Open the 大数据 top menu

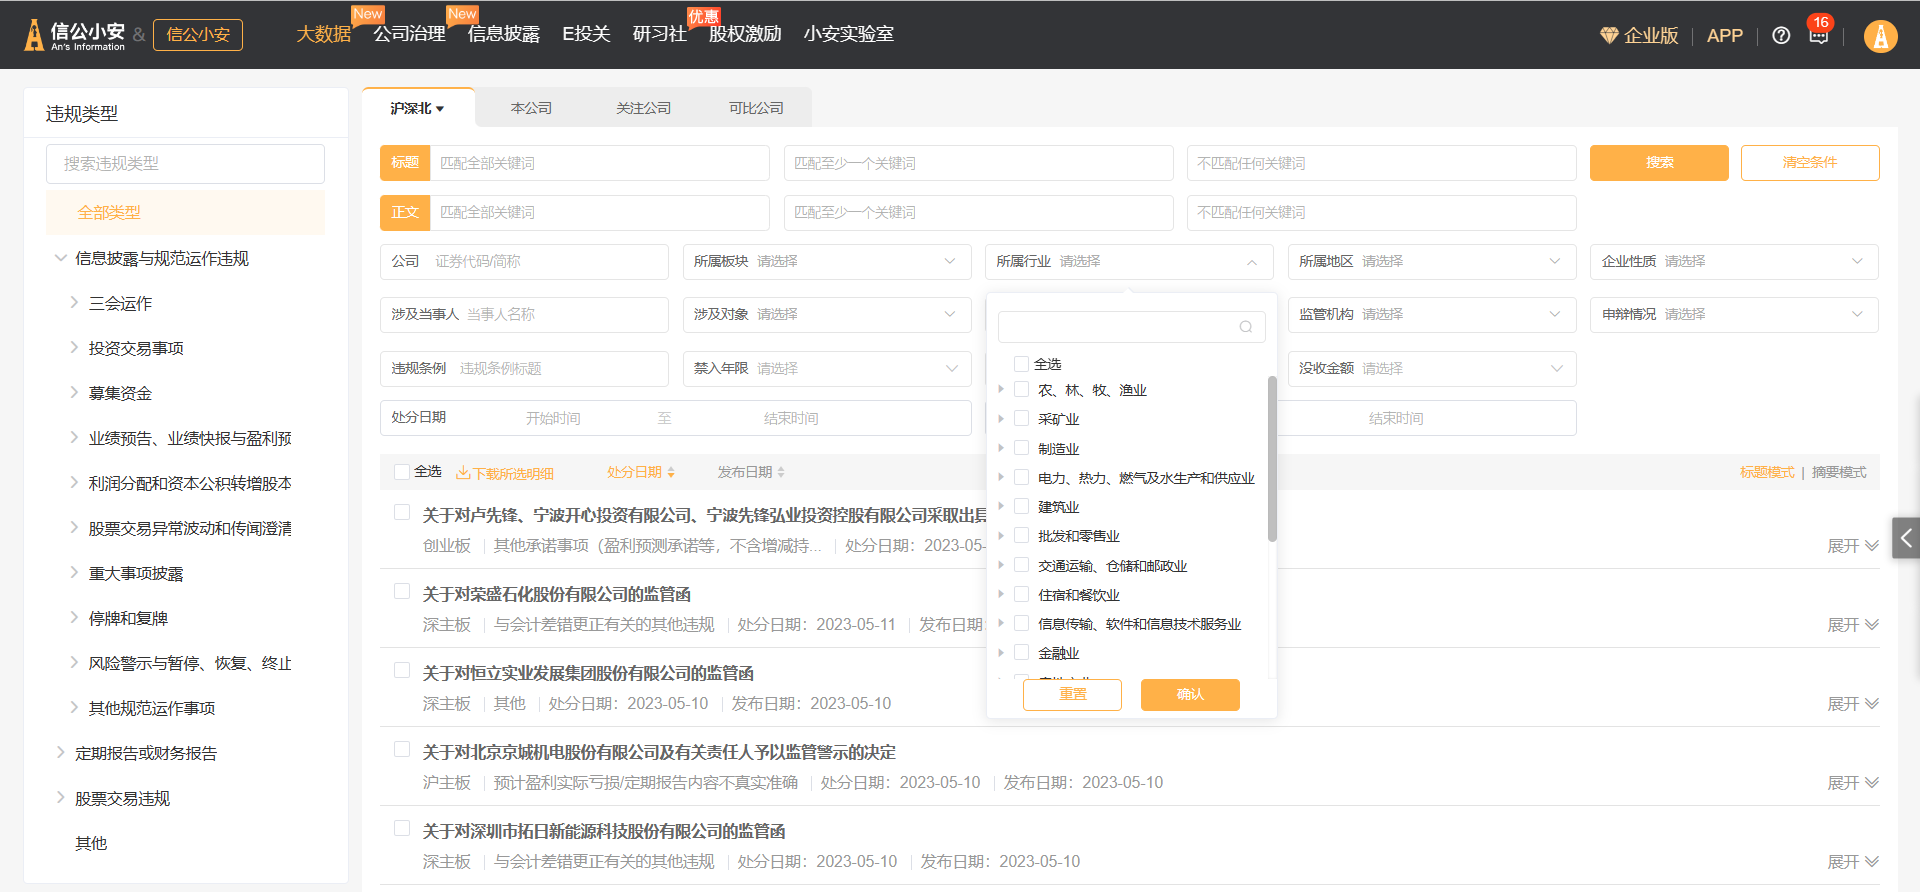[323, 34]
